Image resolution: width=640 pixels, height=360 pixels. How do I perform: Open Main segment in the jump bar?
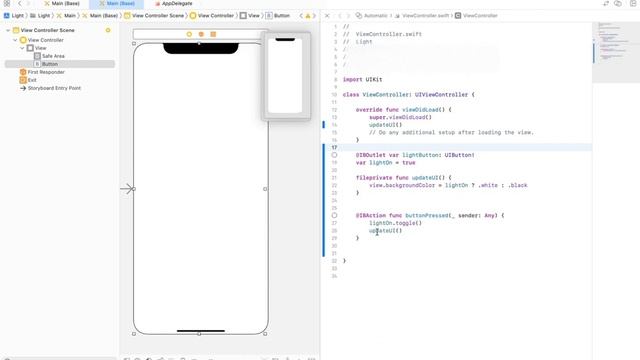(66, 16)
